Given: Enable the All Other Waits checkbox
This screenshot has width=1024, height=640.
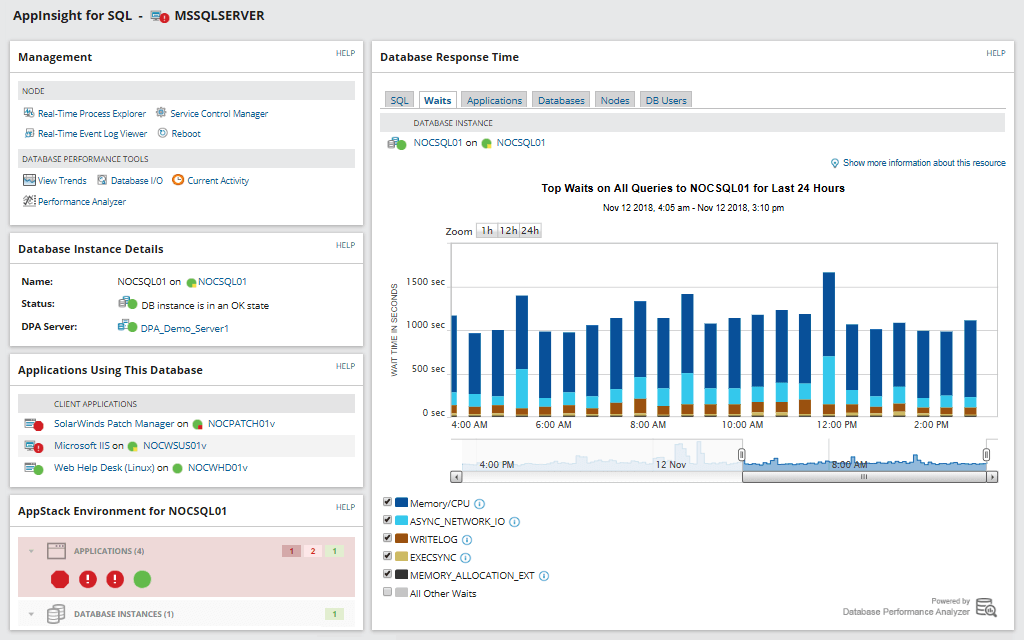Looking at the screenshot, I should point(387,592).
